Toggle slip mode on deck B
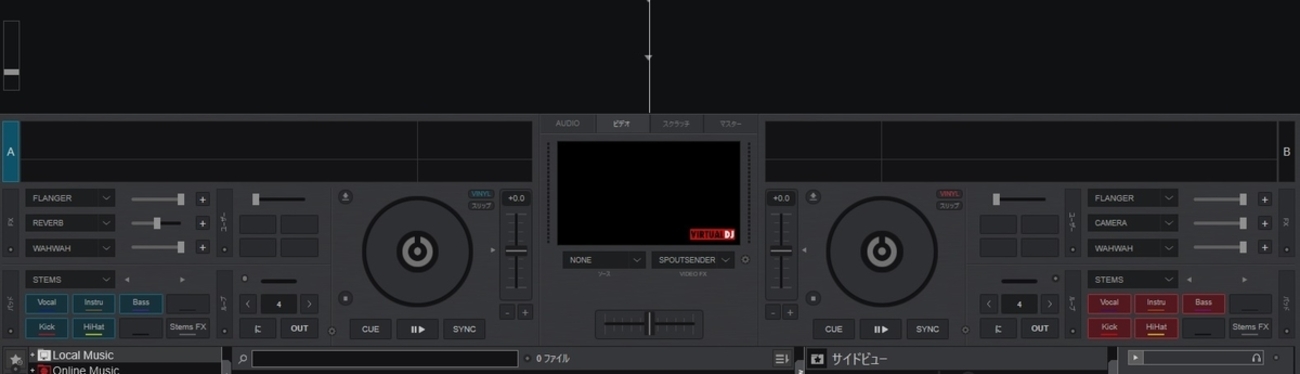Viewport: 1300px width, 374px height. tap(949, 205)
